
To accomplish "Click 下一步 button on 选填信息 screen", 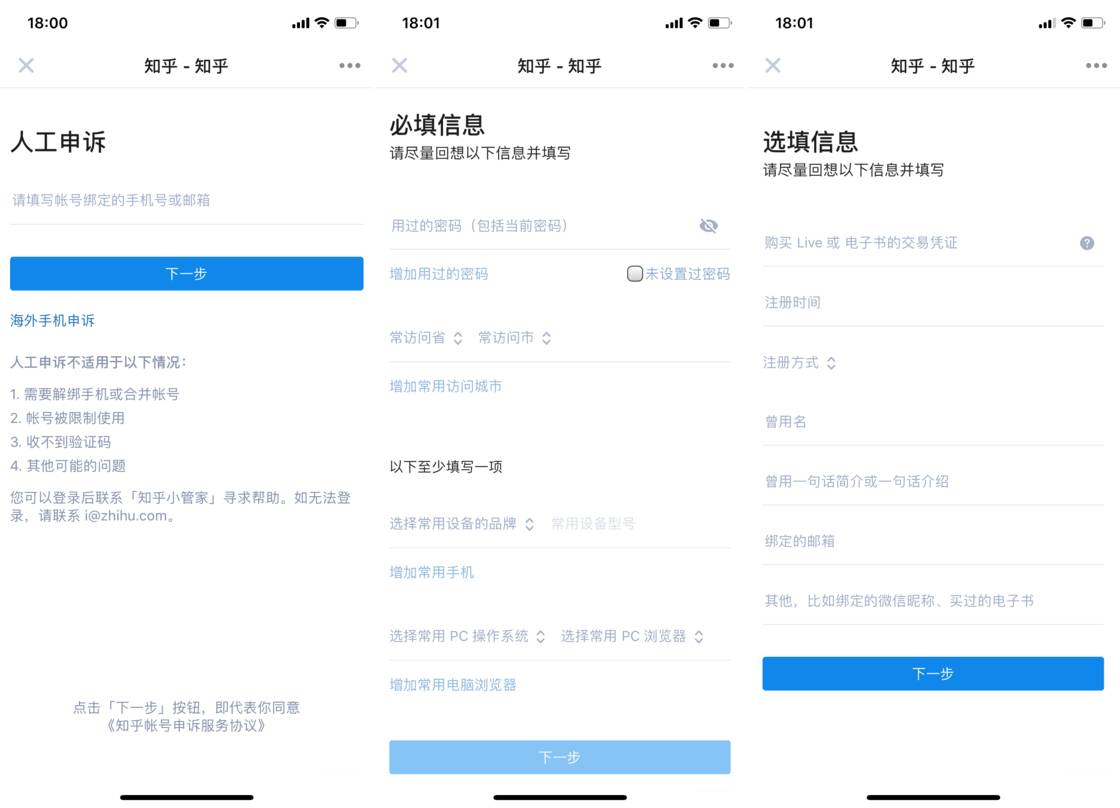I will pos(933,674).
